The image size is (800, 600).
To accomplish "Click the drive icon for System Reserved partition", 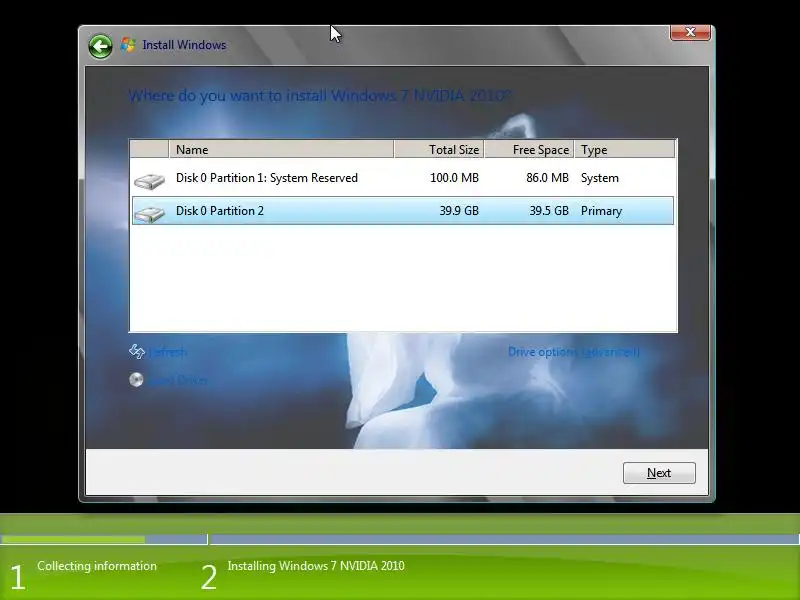I will coord(149,181).
